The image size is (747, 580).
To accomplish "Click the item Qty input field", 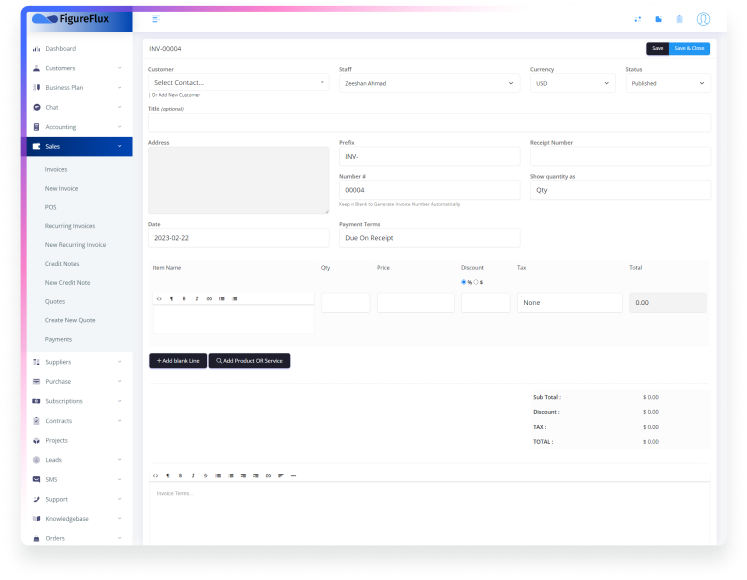I will [x=345, y=303].
